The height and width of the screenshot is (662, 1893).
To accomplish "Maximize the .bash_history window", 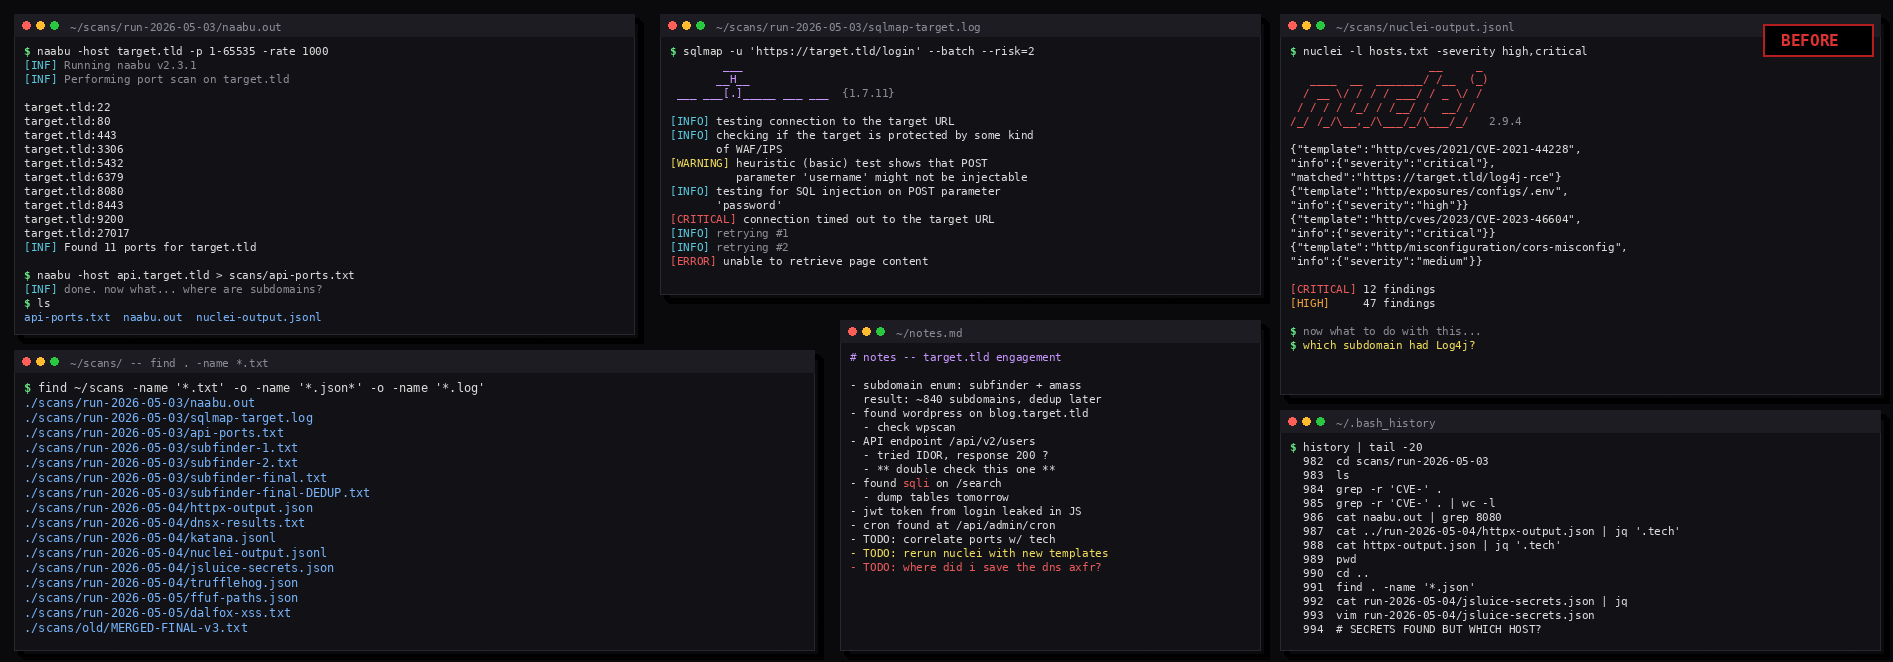I will (x=1321, y=422).
